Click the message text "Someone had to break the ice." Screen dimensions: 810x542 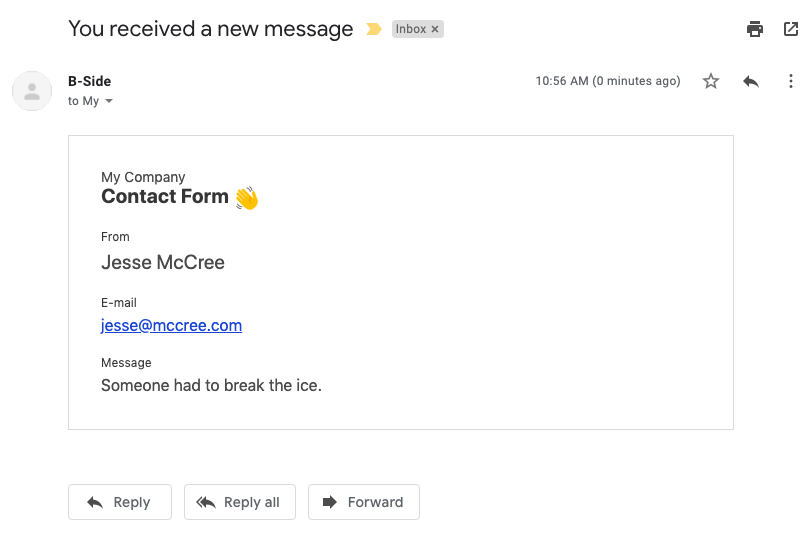[x=211, y=385]
